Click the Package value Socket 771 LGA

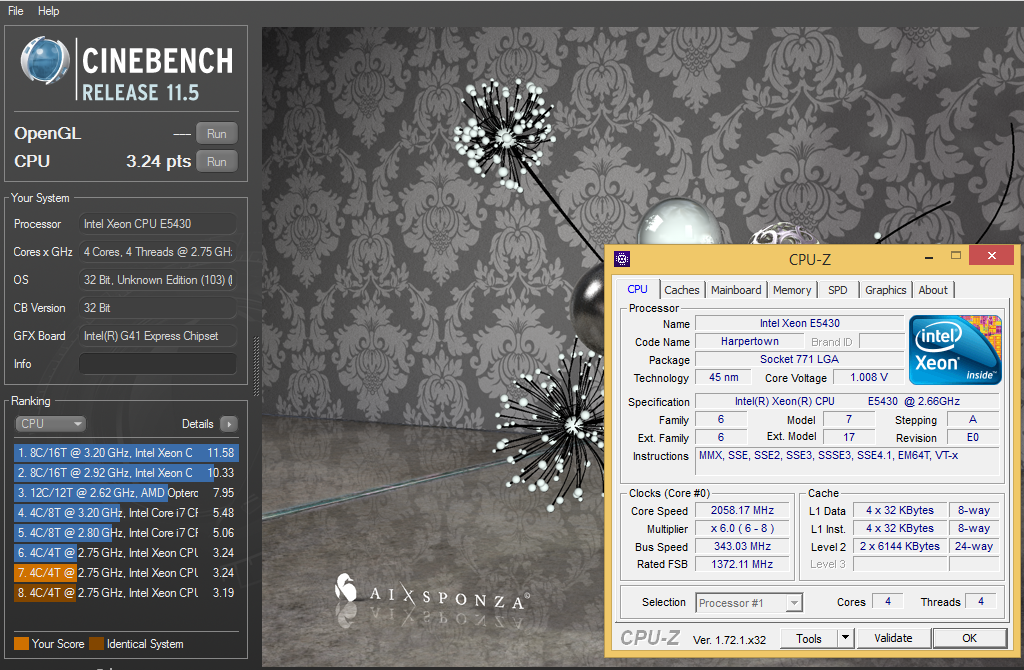pos(799,359)
